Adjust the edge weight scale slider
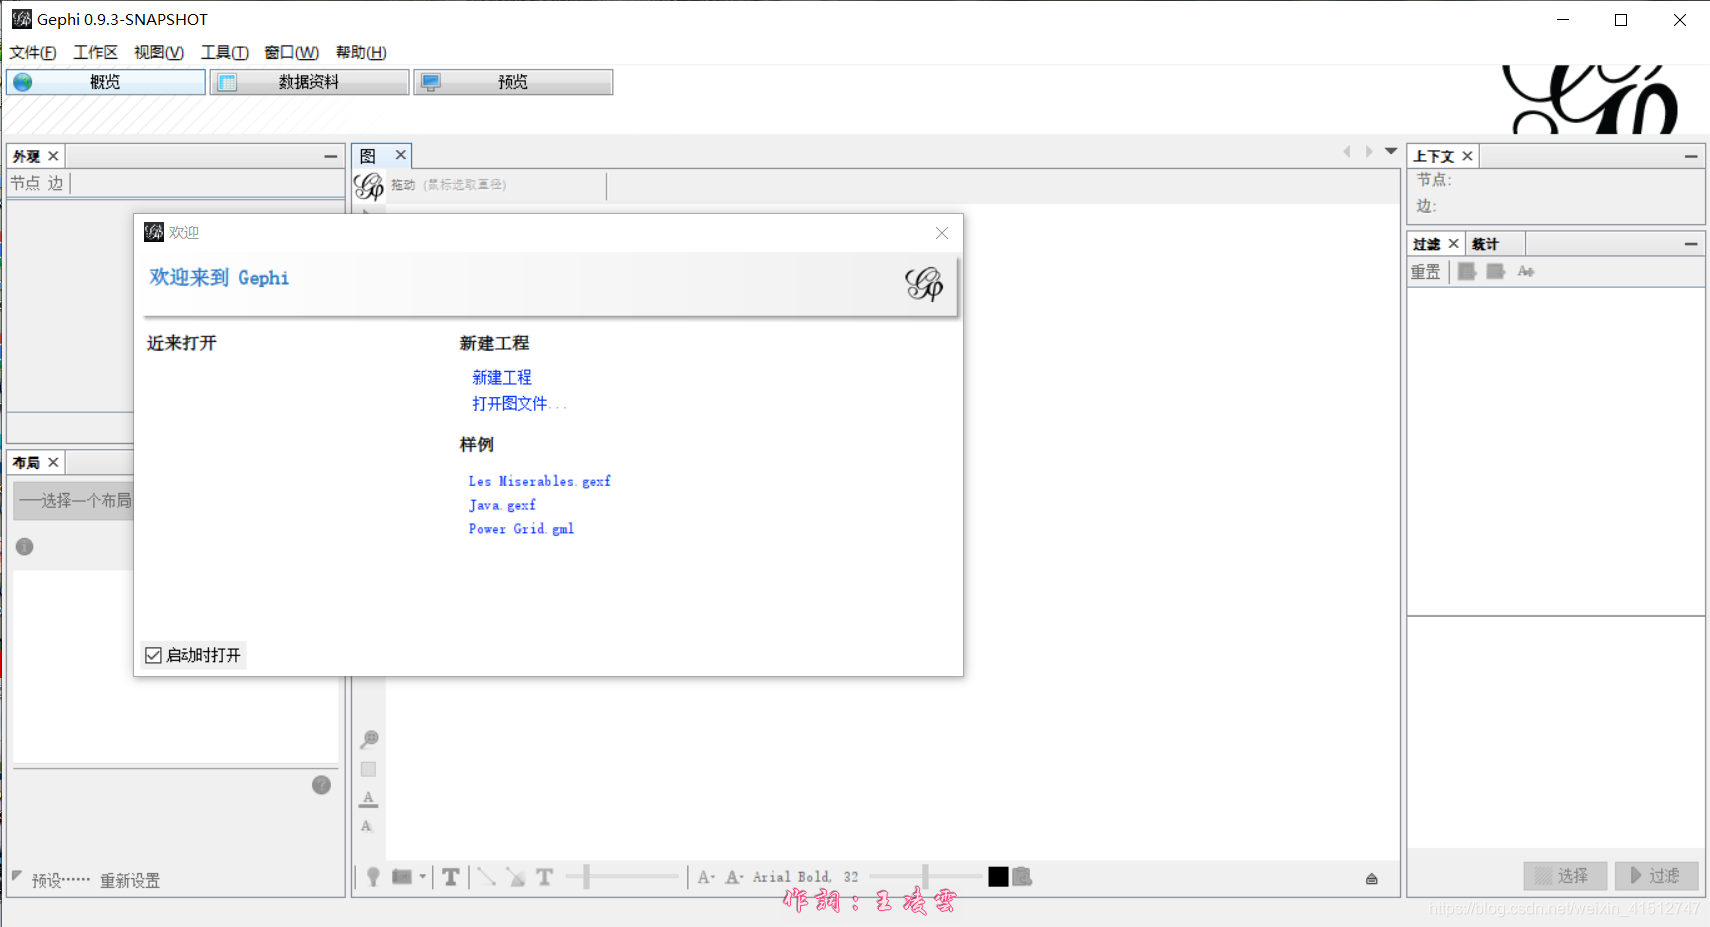 tap(623, 877)
